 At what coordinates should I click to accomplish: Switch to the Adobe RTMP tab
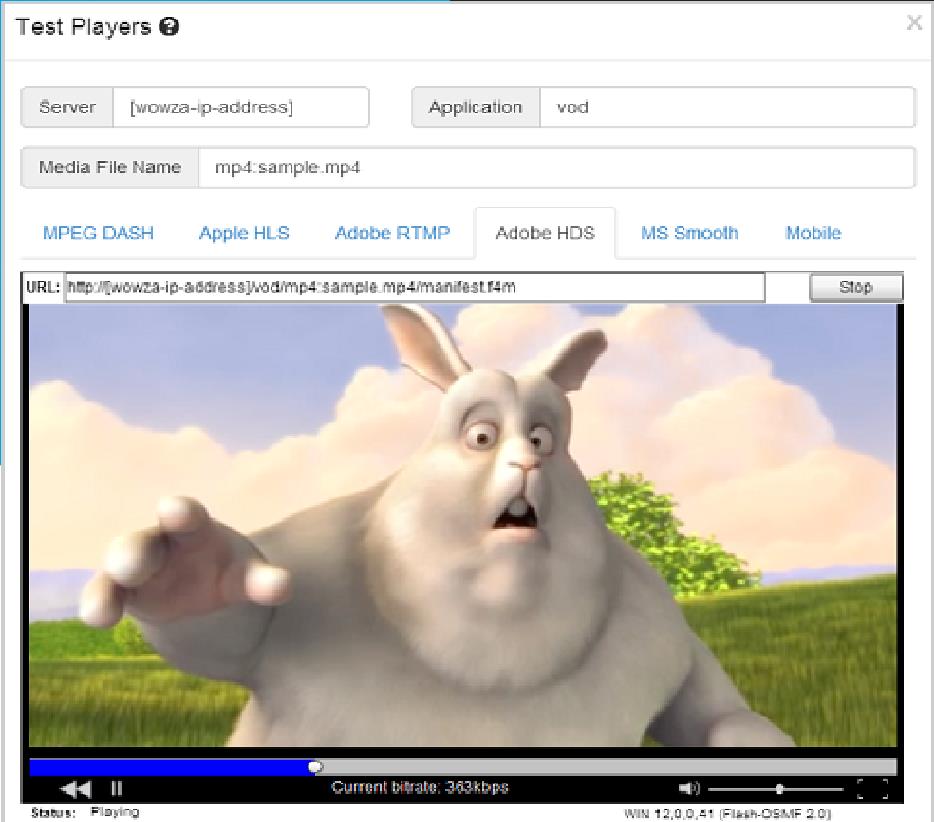pyautogui.click(x=393, y=233)
